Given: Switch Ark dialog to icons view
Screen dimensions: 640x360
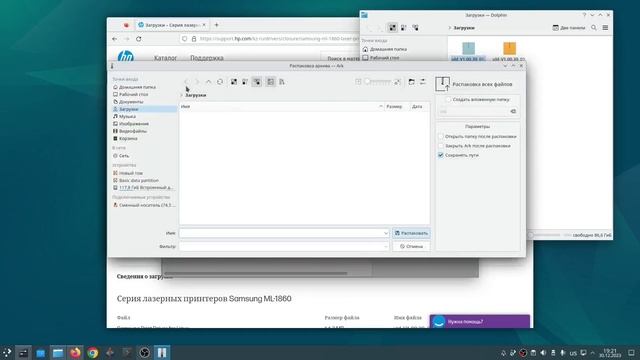Looking at the screenshot, I should point(234,82).
